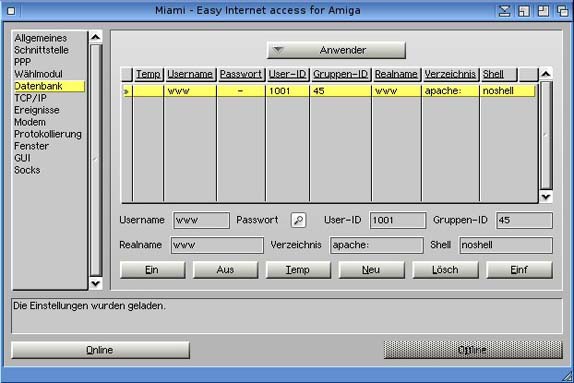This screenshot has height=383, width=574.
Task: Sort by Temp column header
Action: coord(148,74)
